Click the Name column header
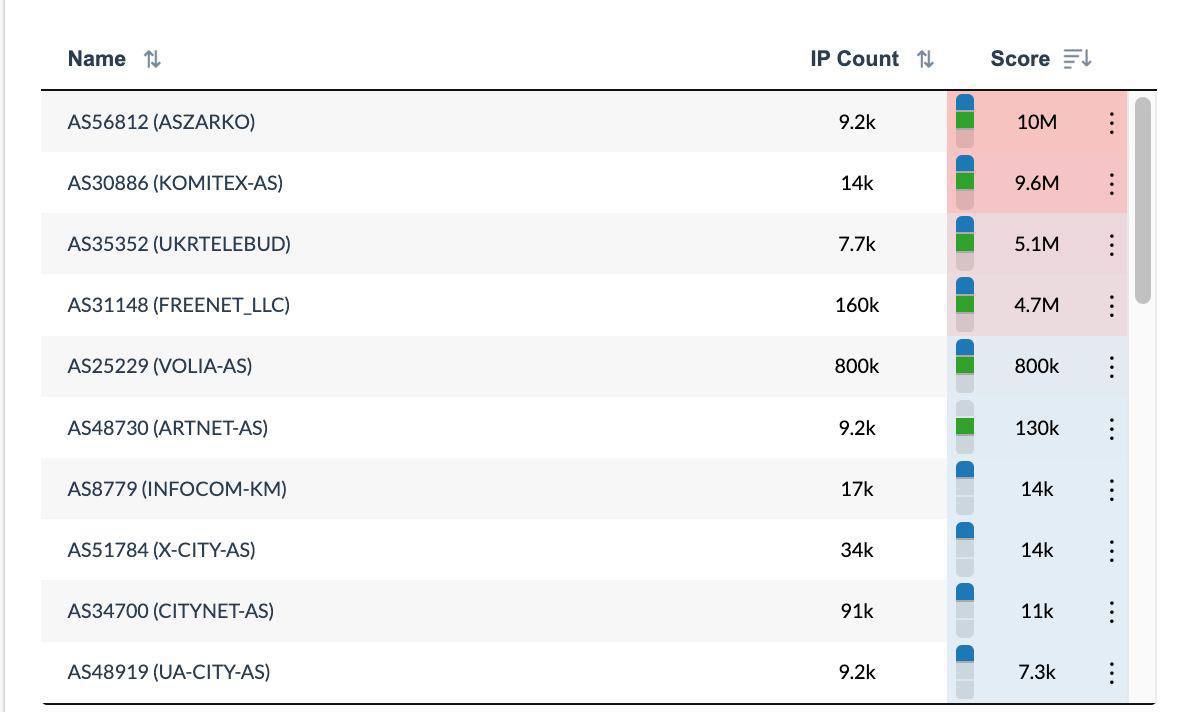Image resolution: width=1186 pixels, height=712 pixels. 97,59
